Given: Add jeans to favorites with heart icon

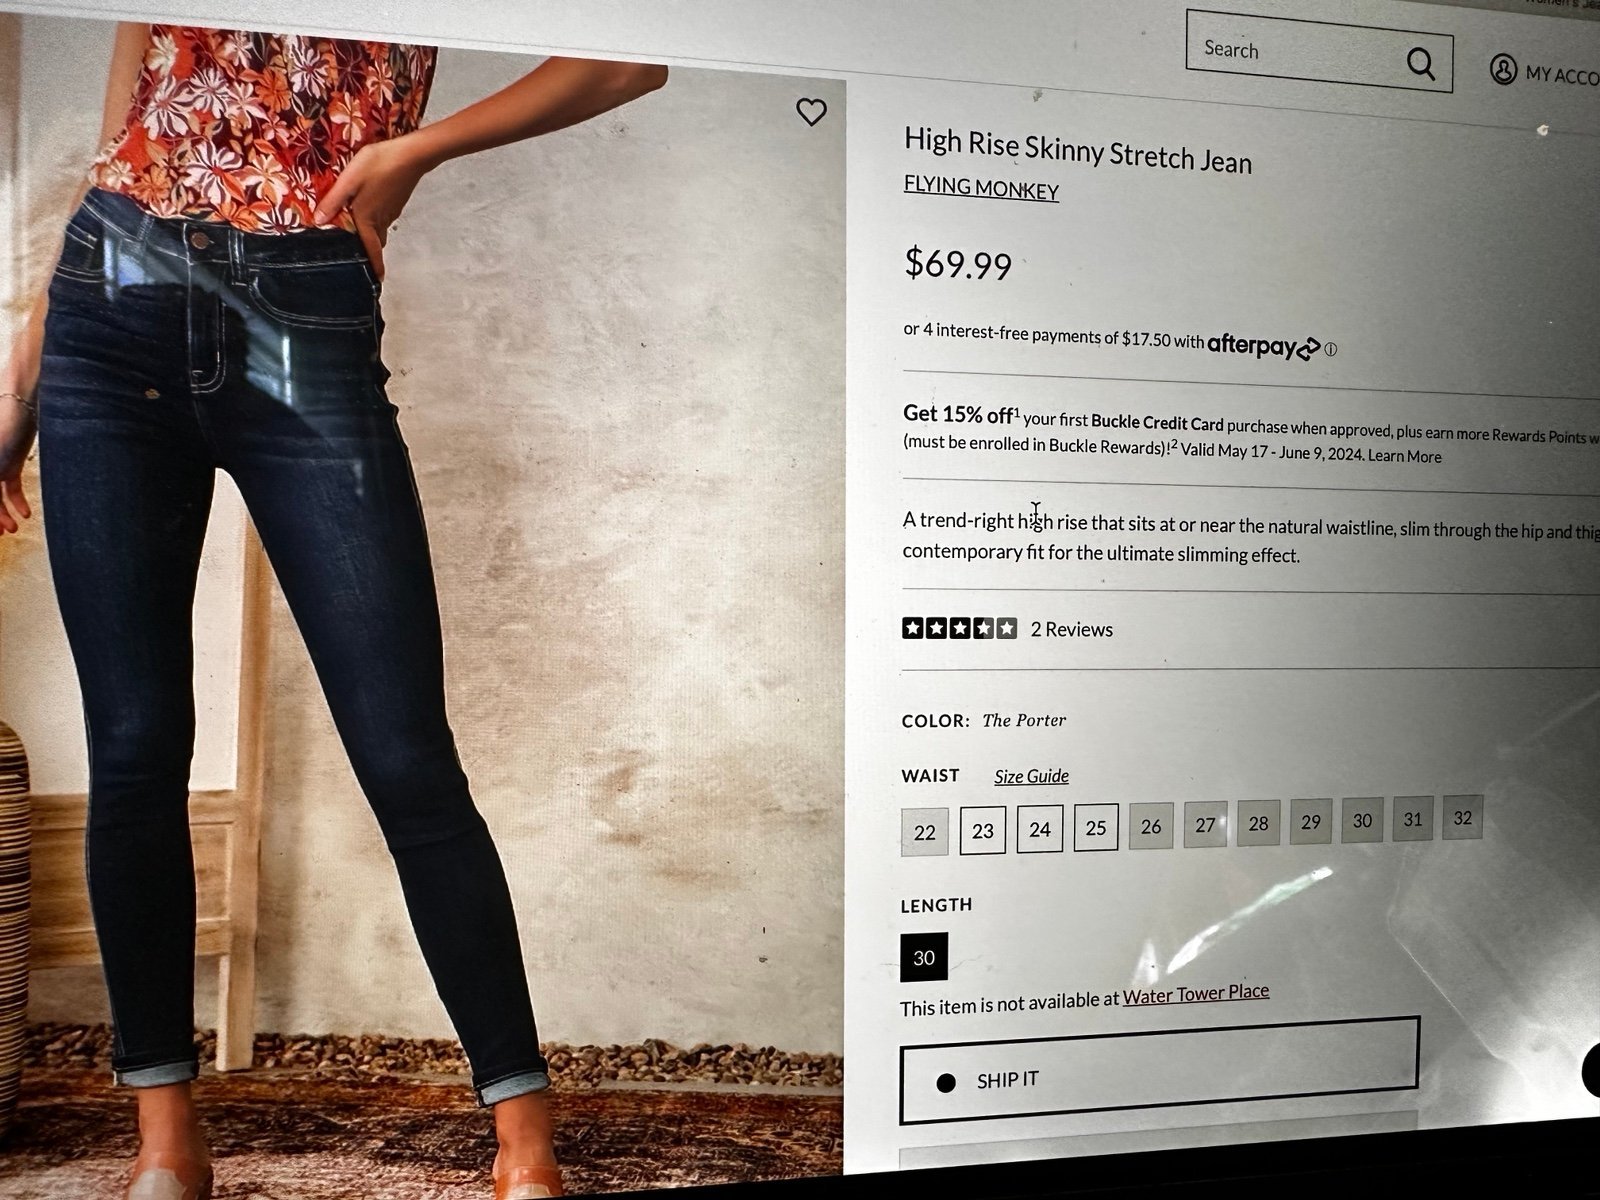Looking at the screenshot, I should tap(811, 112).
